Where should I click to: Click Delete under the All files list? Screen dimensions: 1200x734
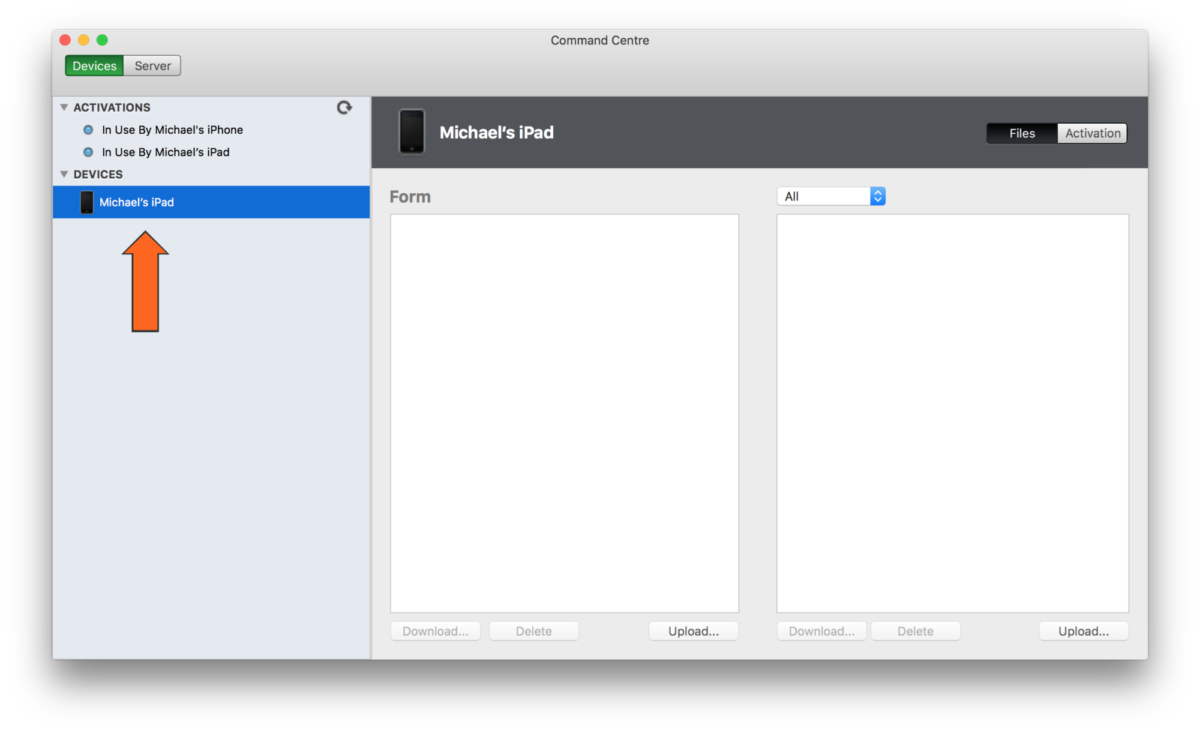click(x=916, y=631)
